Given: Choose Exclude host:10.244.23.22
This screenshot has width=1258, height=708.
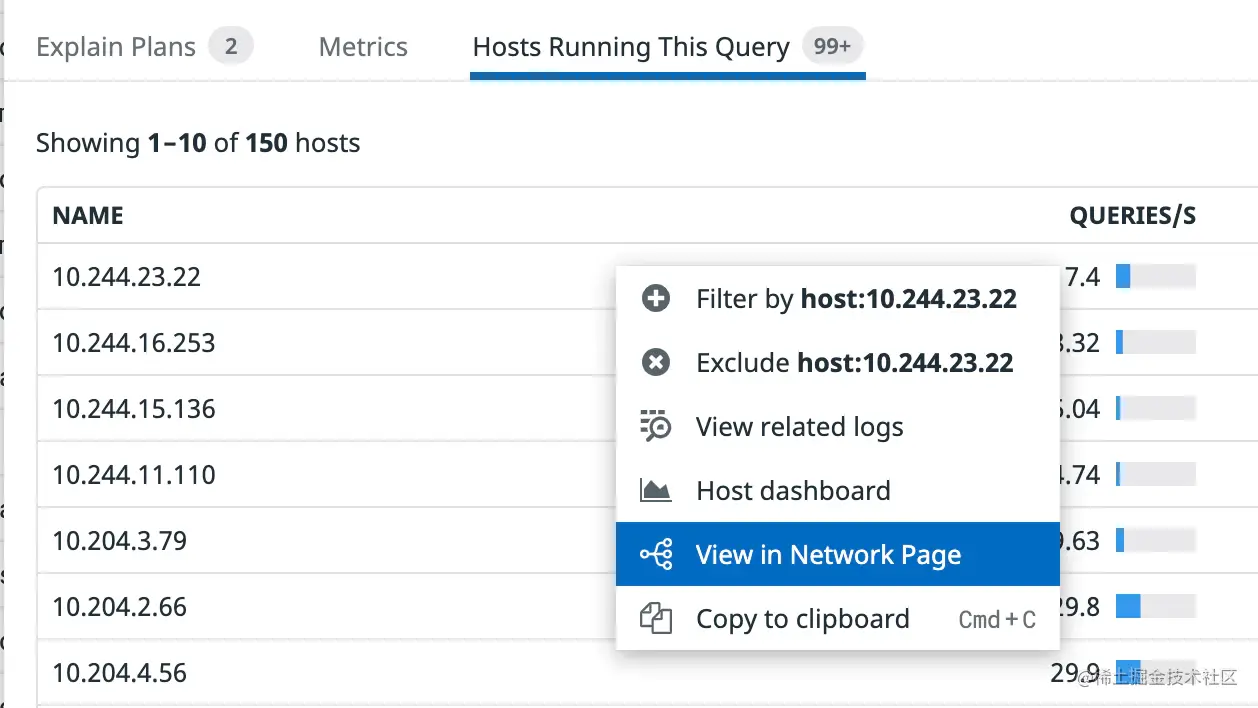Looking at the screenshot, I should [838, 363].
